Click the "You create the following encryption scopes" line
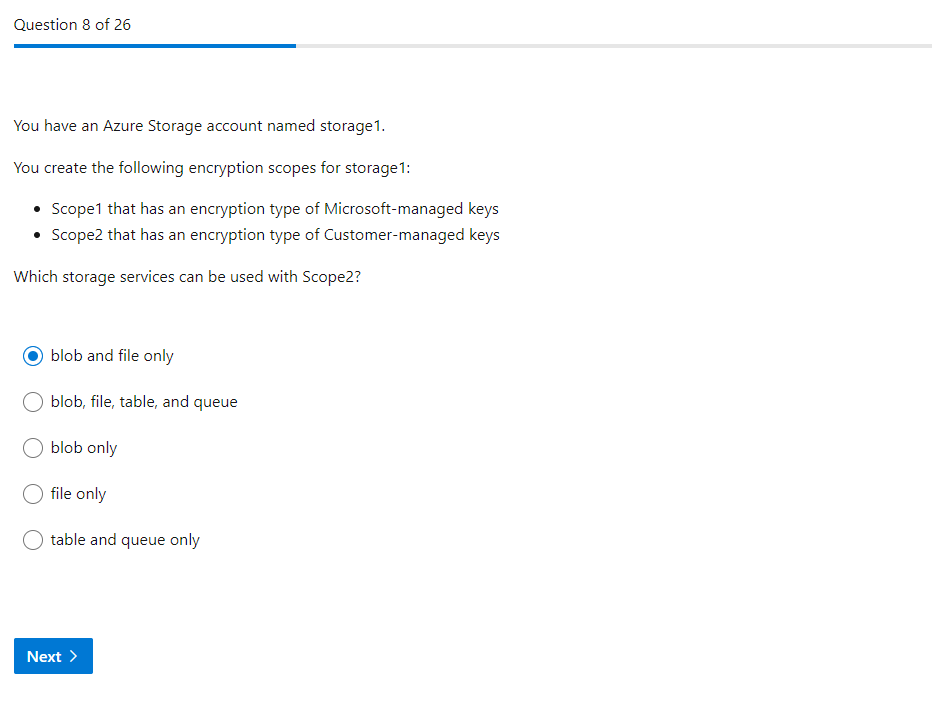This screenshot has width=939, height=702. pyautogui.click(x=212, y=168)
